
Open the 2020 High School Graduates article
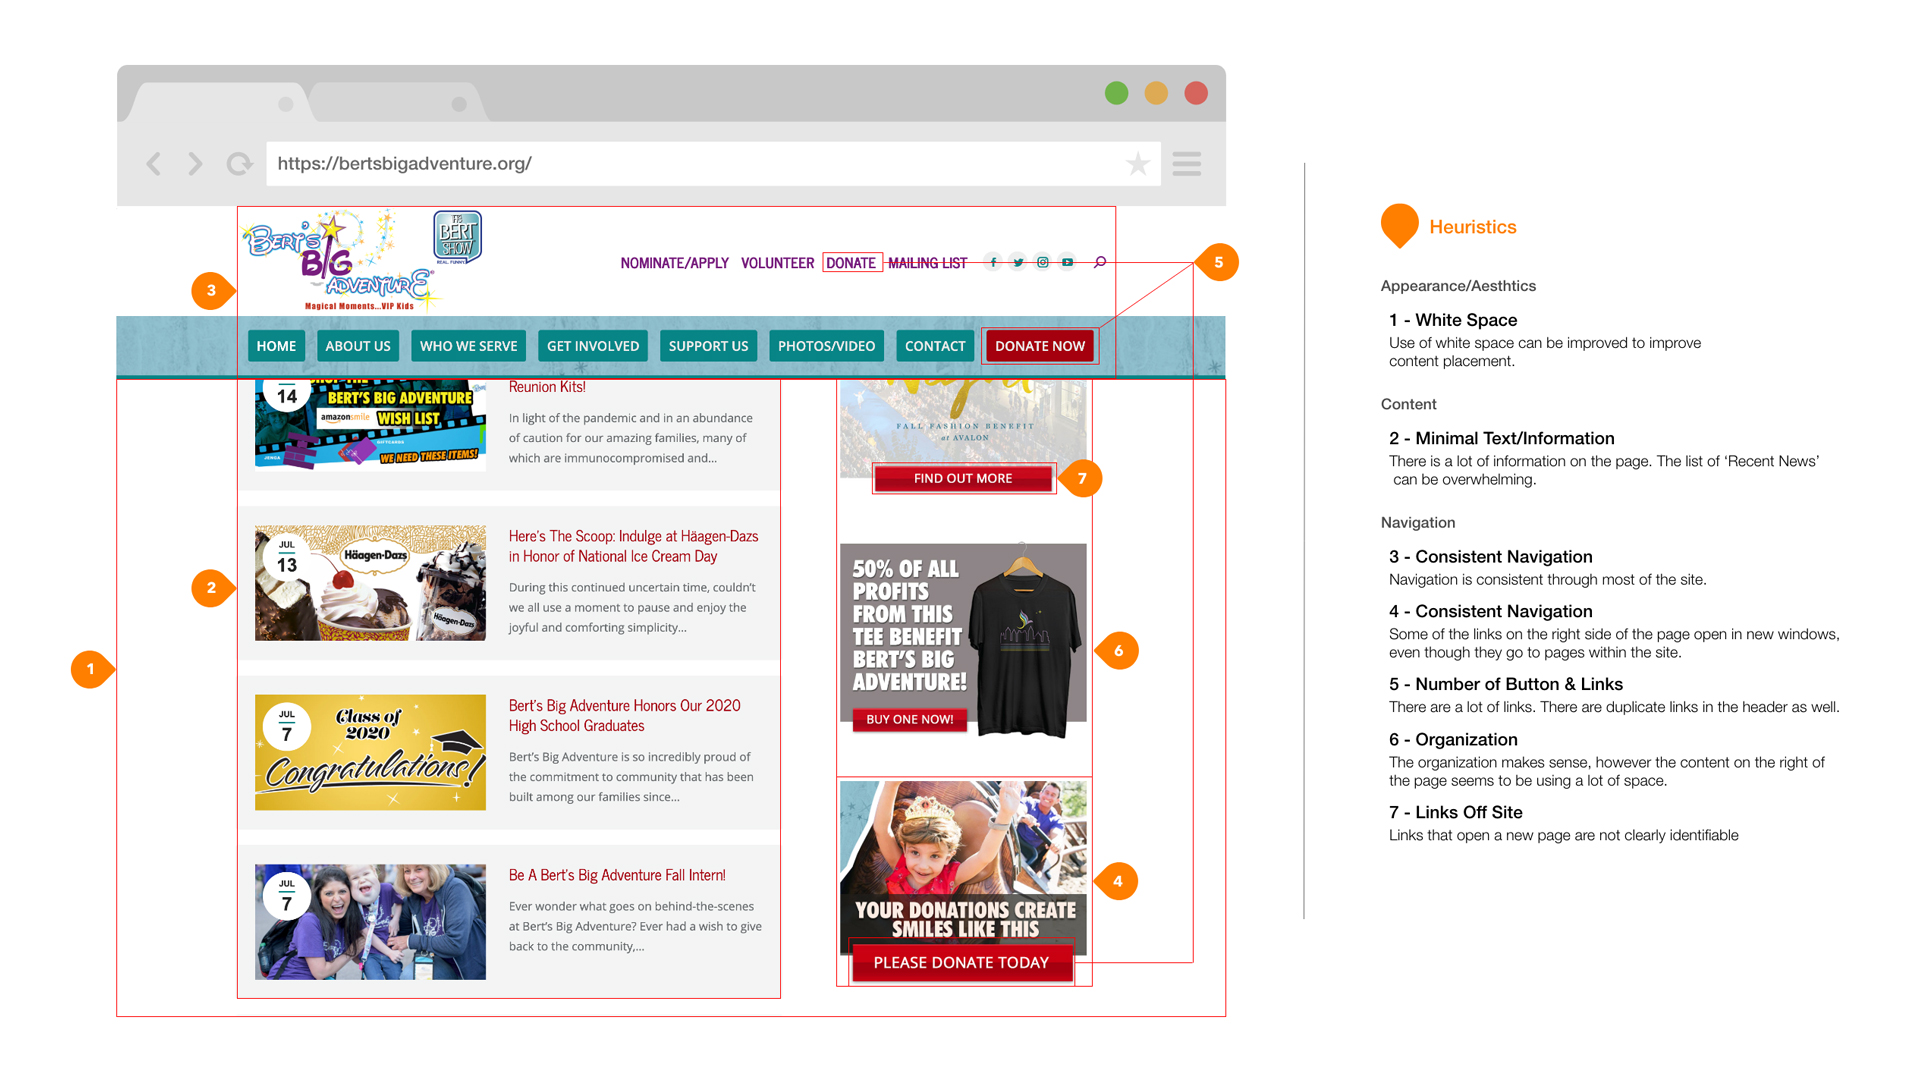[x=625, y=716]
